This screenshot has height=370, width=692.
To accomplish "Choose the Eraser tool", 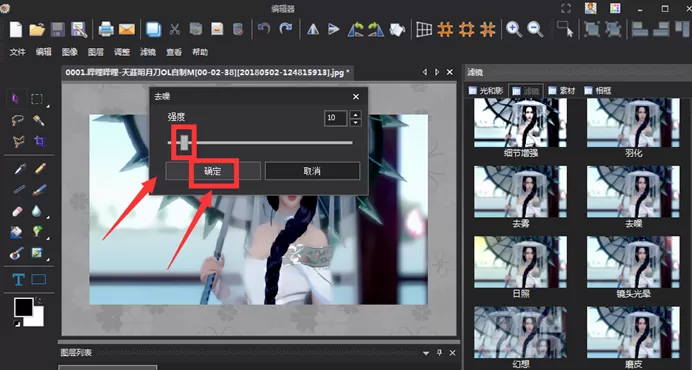I will (x=18, y=211).
